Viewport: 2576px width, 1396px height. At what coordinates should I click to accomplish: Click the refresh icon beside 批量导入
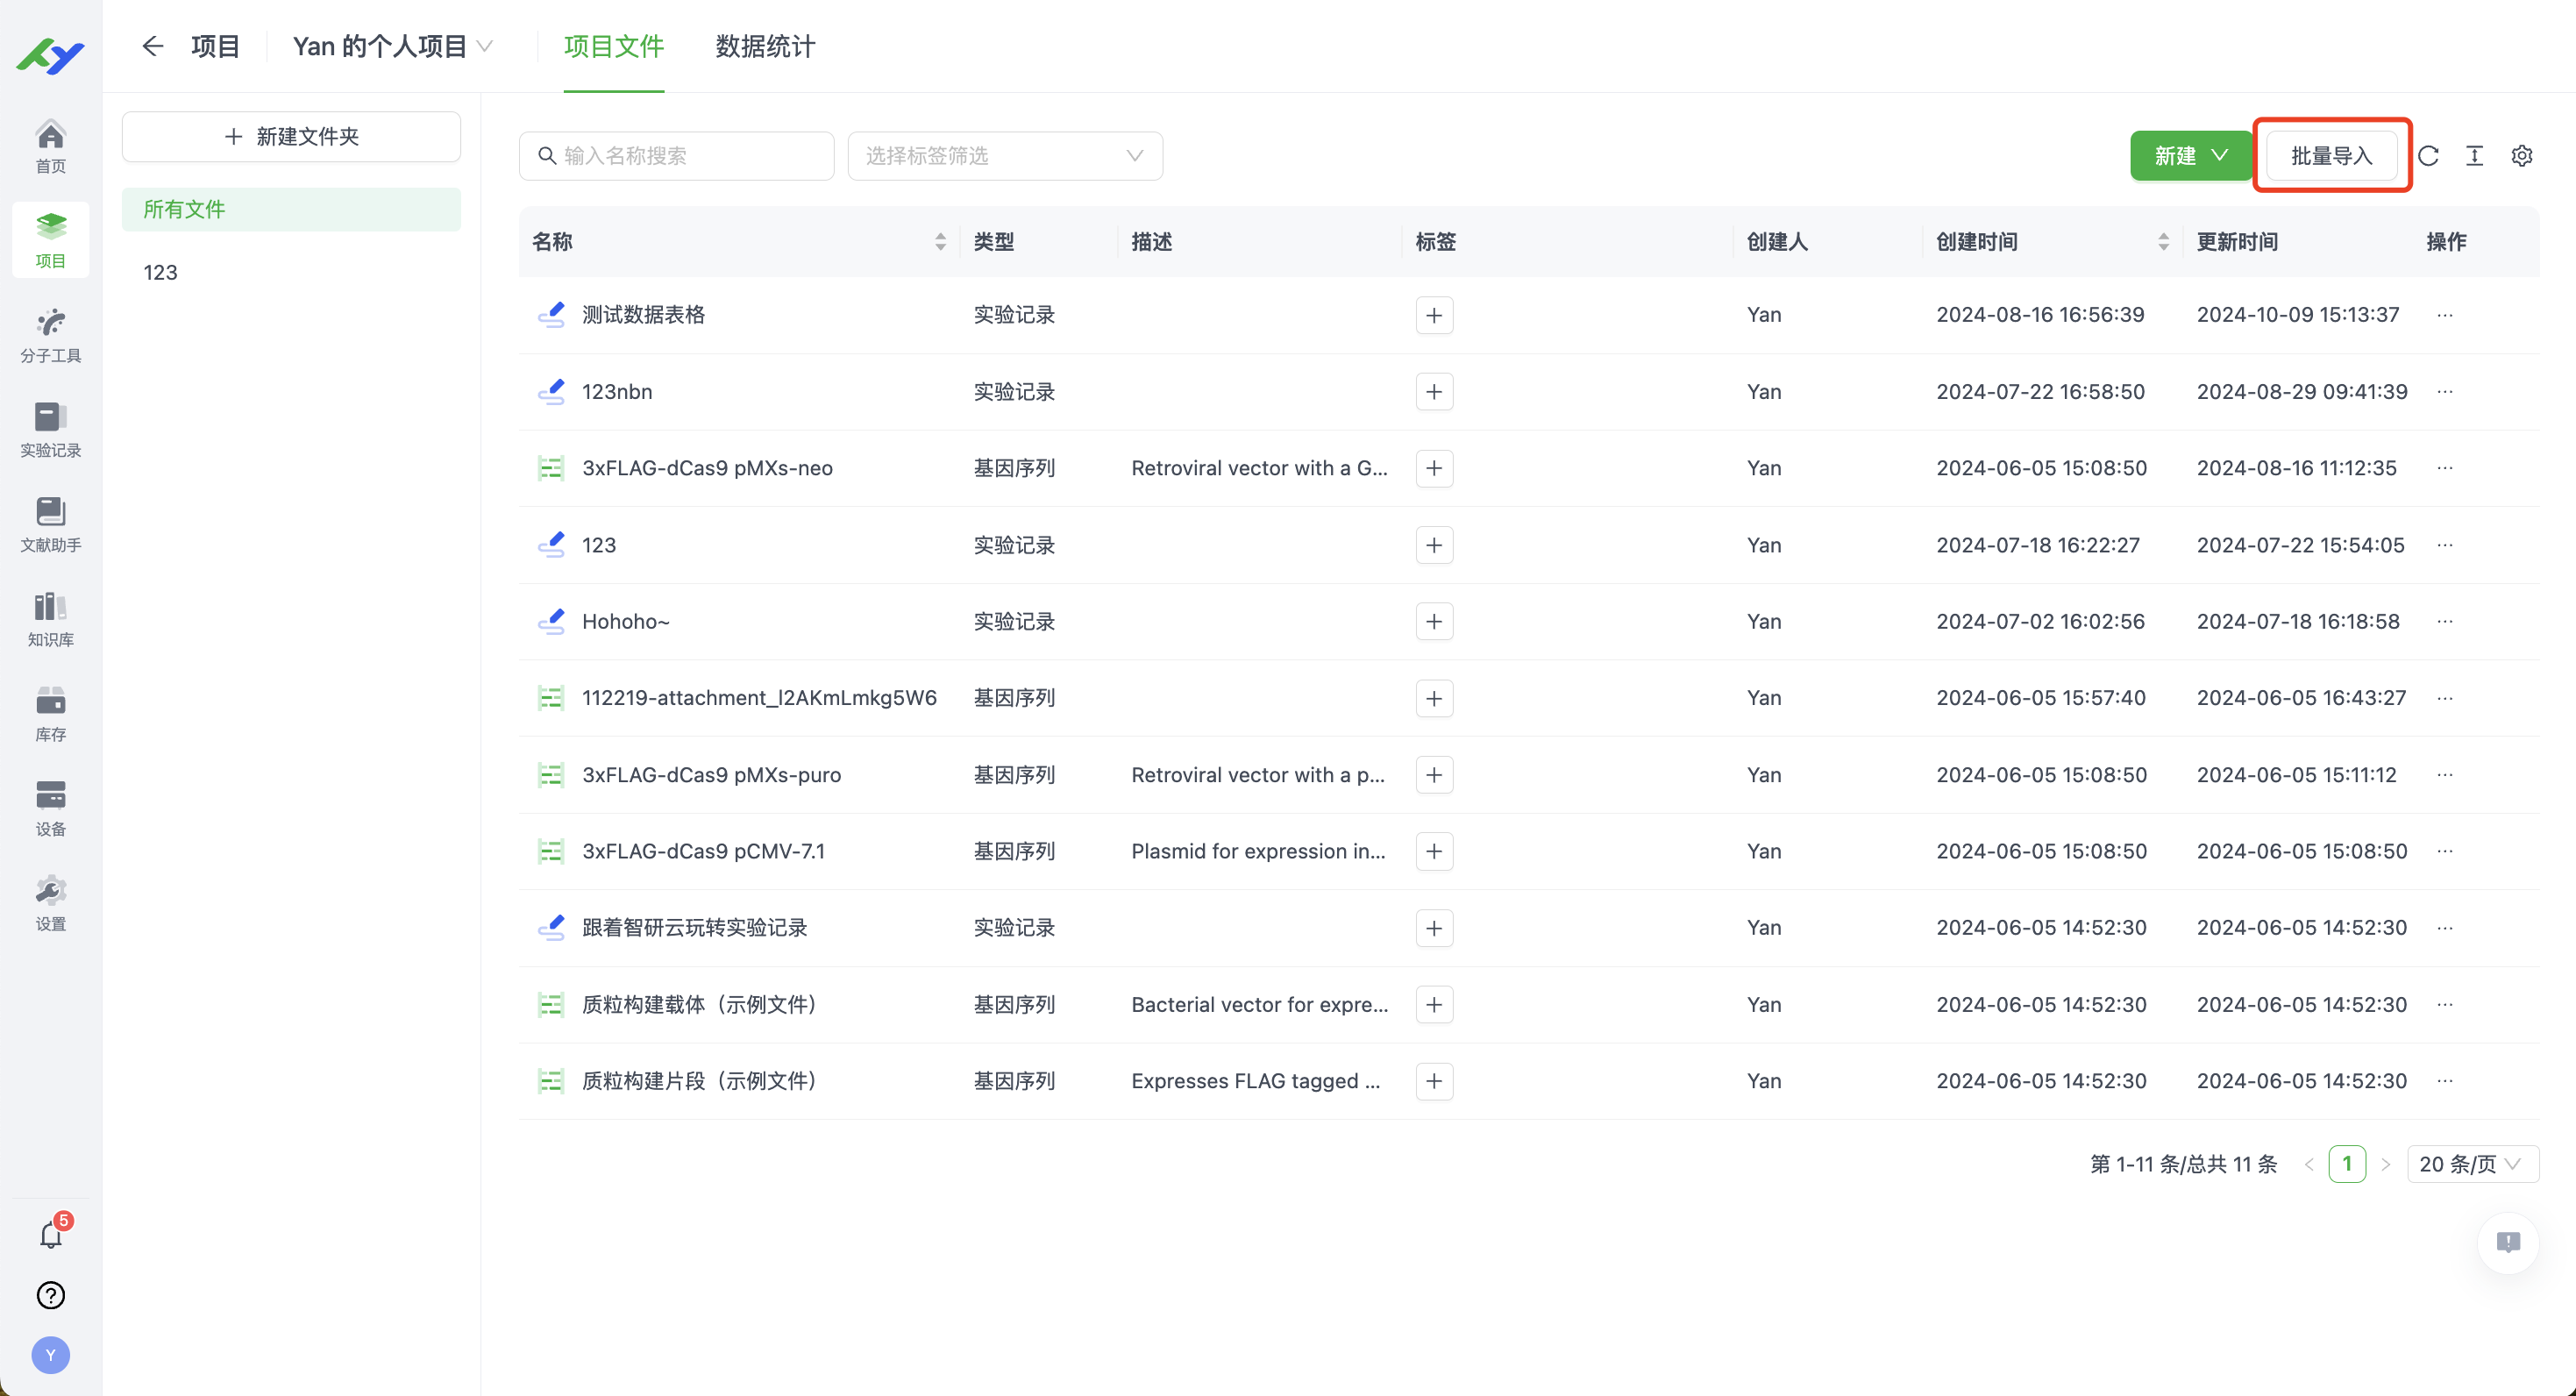pyautogui.click(x=2428, y=156)
